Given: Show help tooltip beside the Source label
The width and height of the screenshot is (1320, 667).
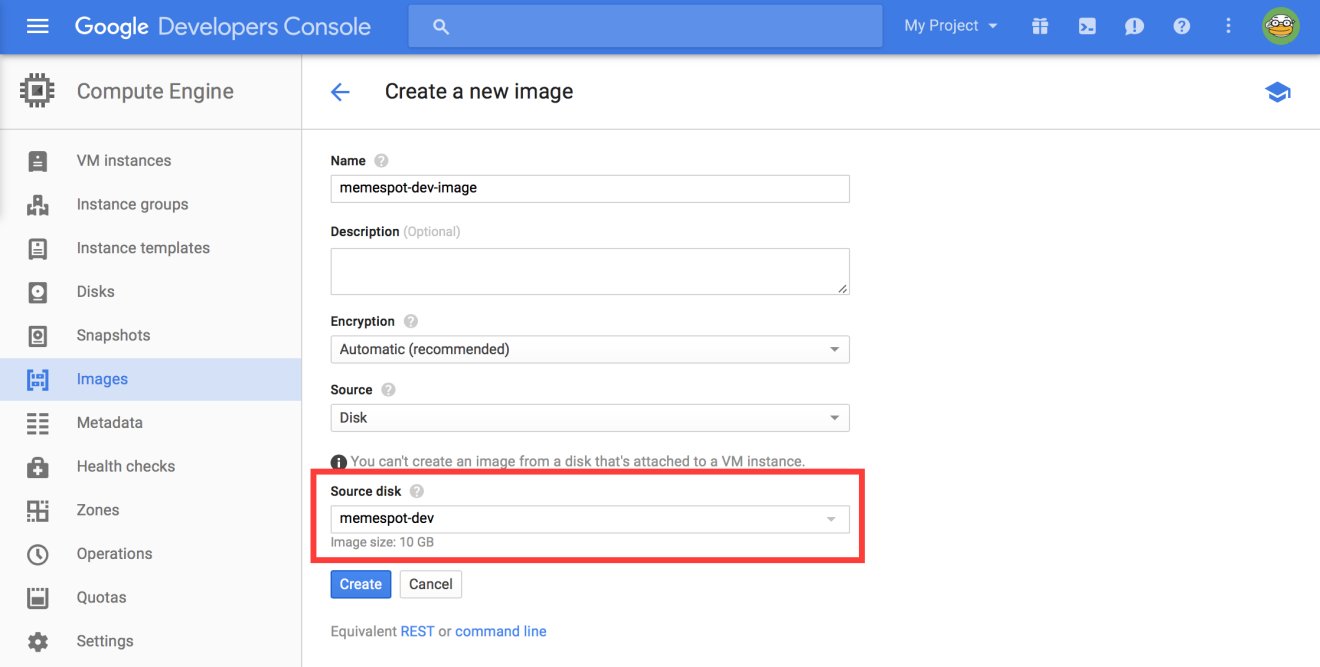Looking at the screenshot, I should tap(388, 390).
